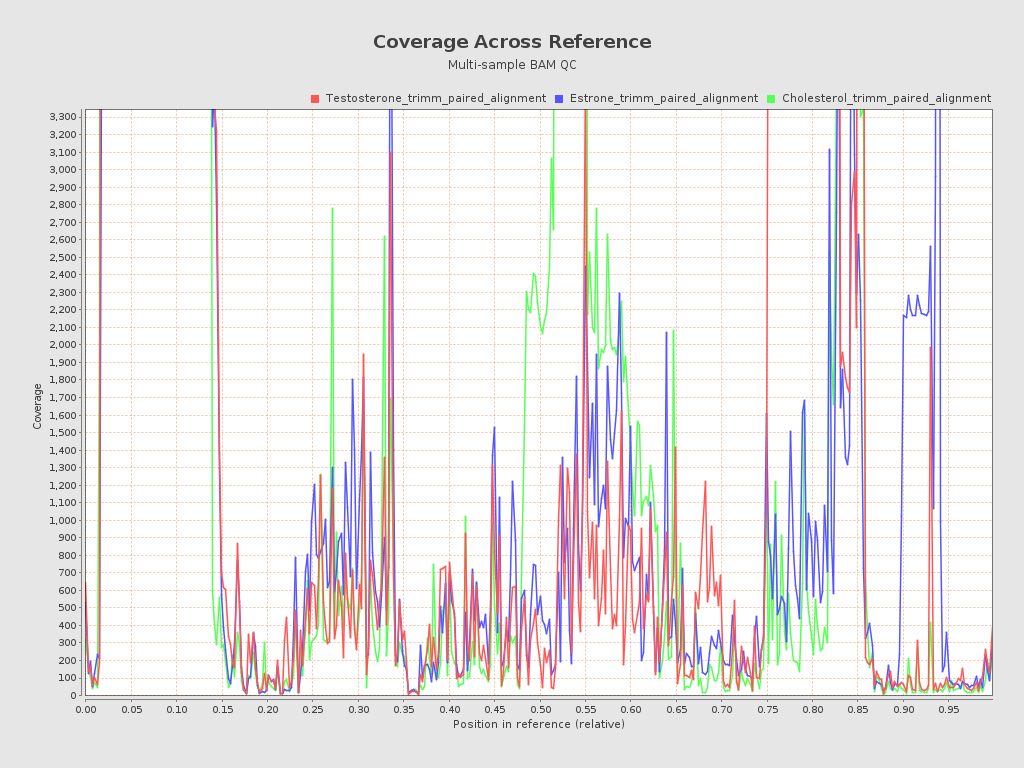The height and width of the screenshot is (768, 1024).
Task: Select the Estrone_trimm_paired_alignment legend label
Action: 664,99
